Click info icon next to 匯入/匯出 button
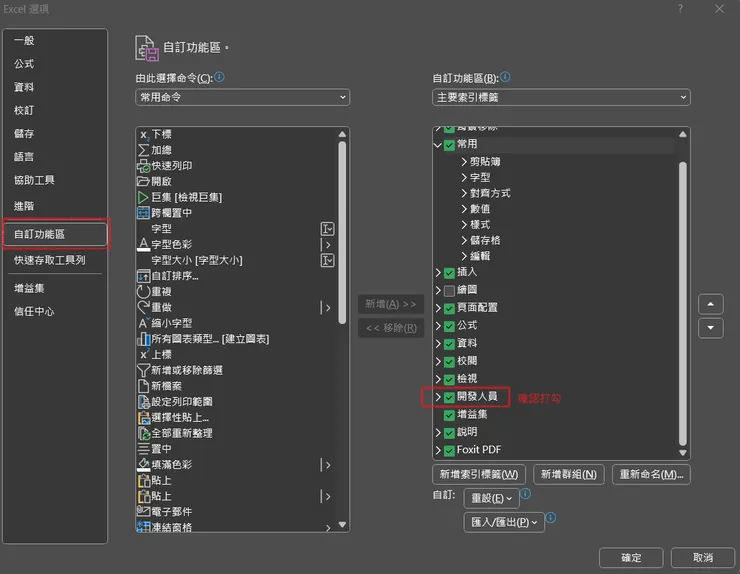The image size is (740, 574). point(550,518)
